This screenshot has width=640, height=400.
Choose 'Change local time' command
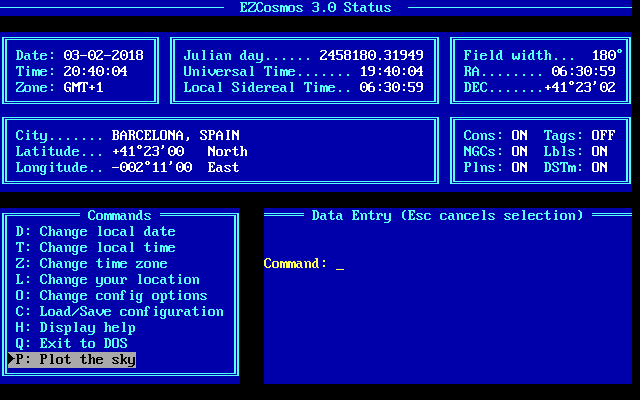click(95, 248)
